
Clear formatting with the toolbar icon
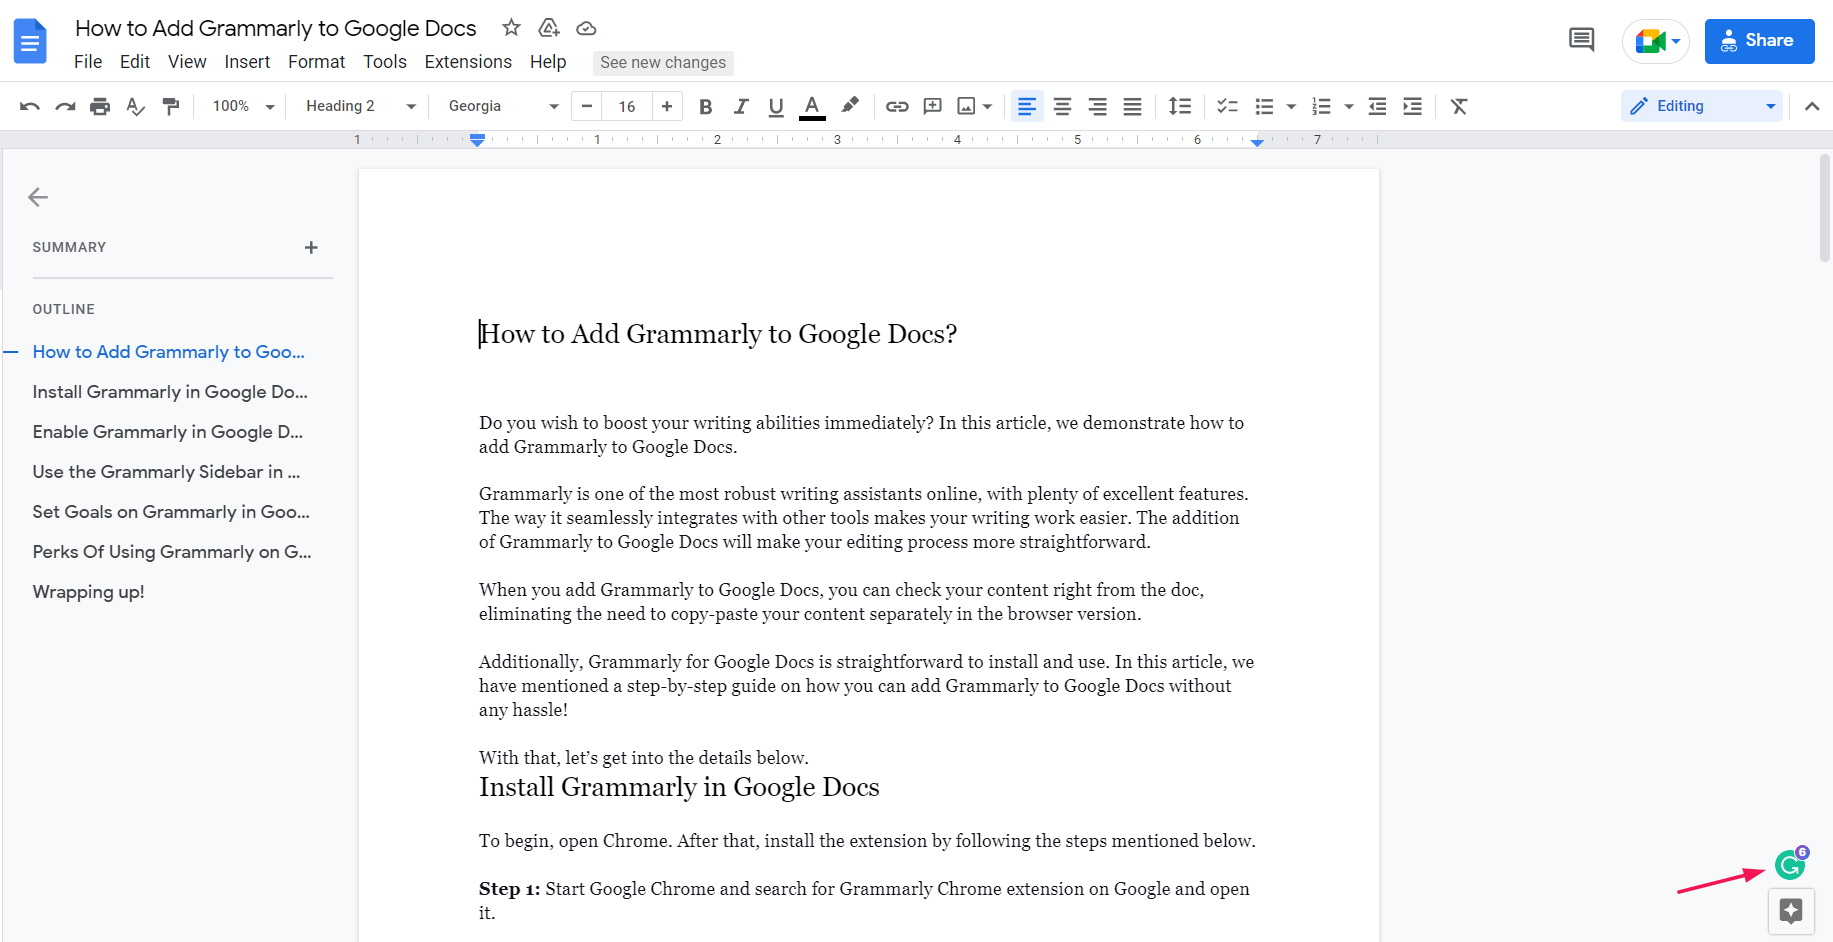1459,106
